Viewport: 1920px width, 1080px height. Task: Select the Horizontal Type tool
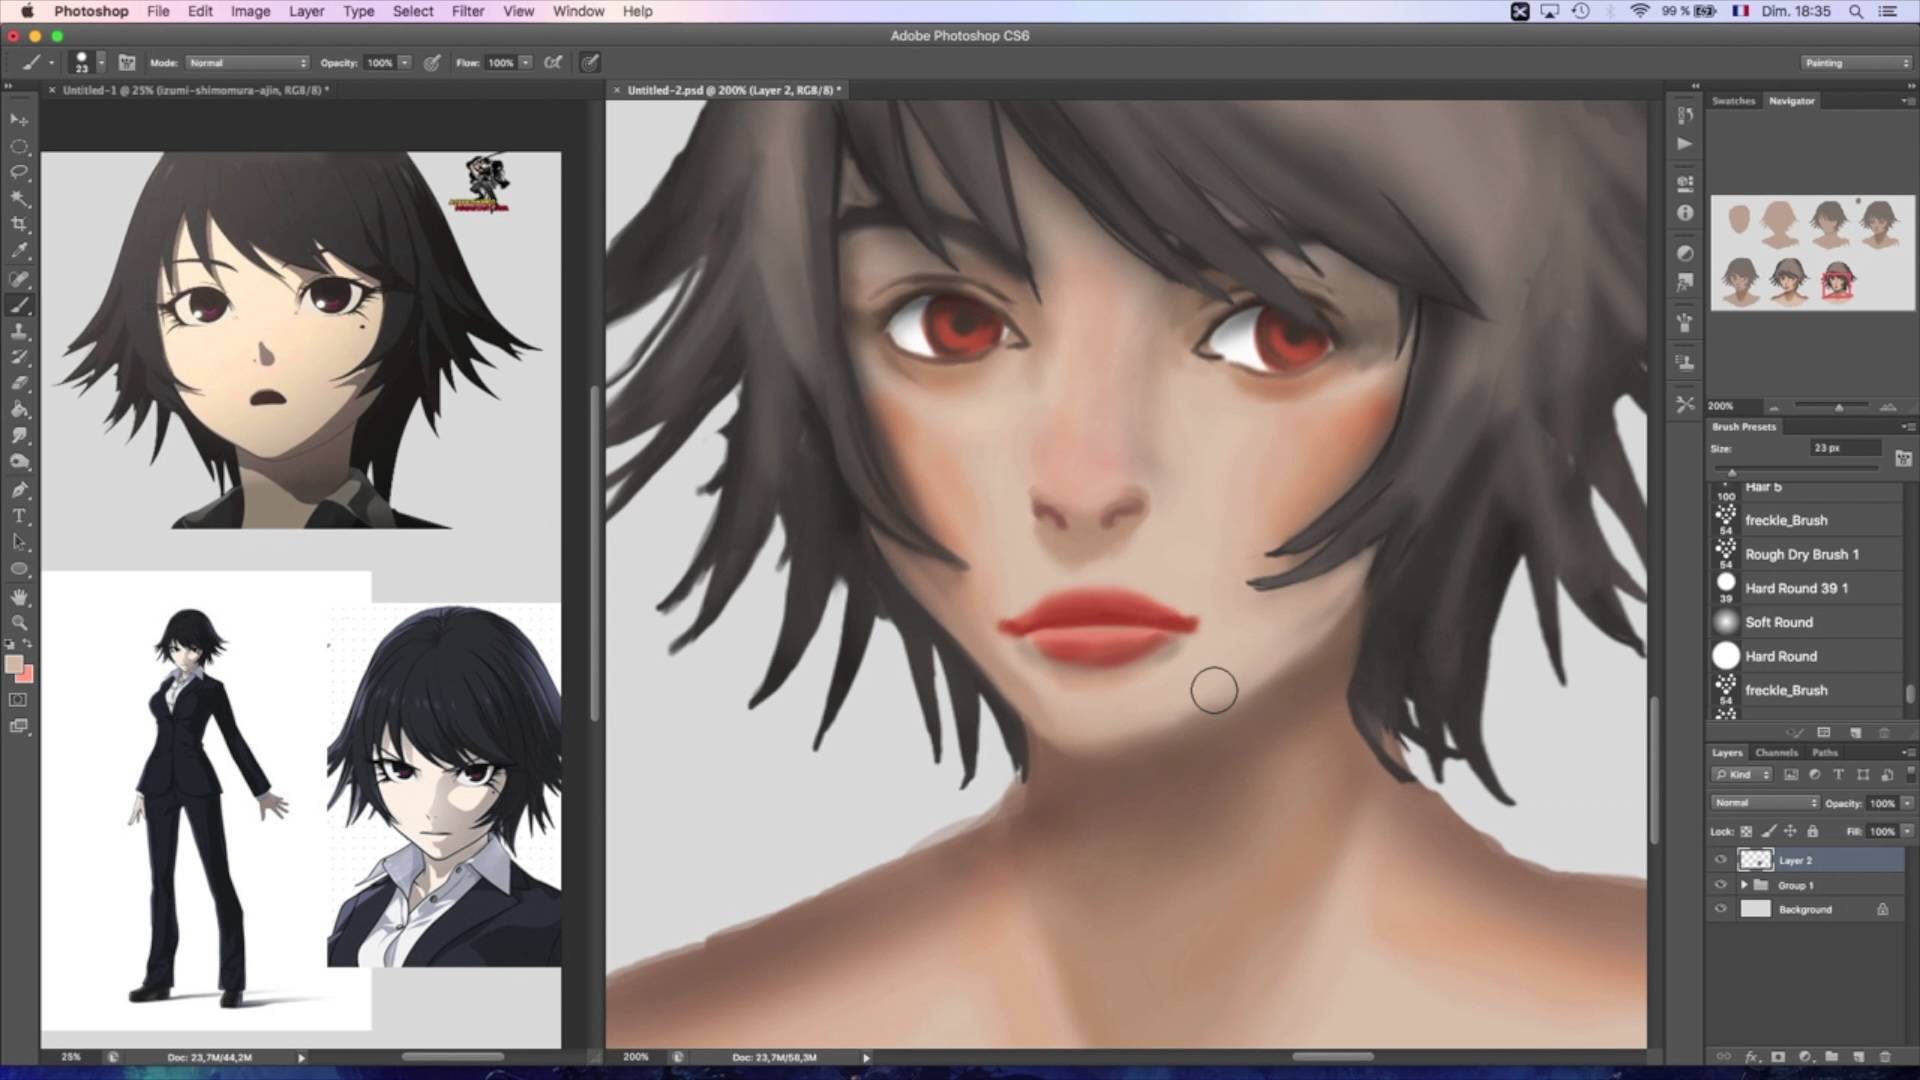pyautogui.click(x=19, y=516)
